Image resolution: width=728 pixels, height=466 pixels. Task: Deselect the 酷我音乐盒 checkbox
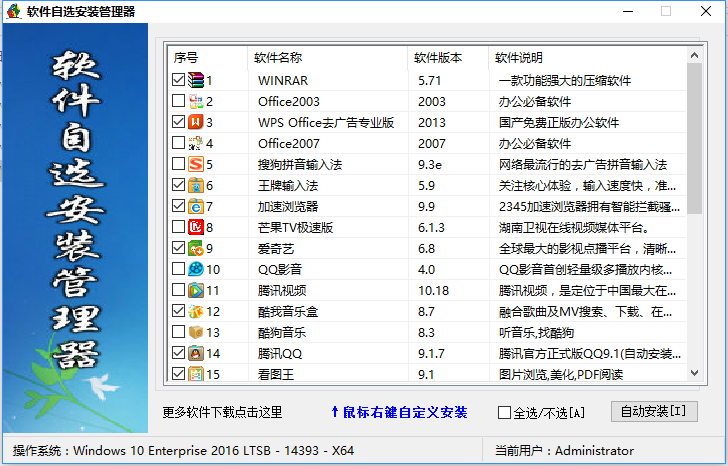(178, 311)
